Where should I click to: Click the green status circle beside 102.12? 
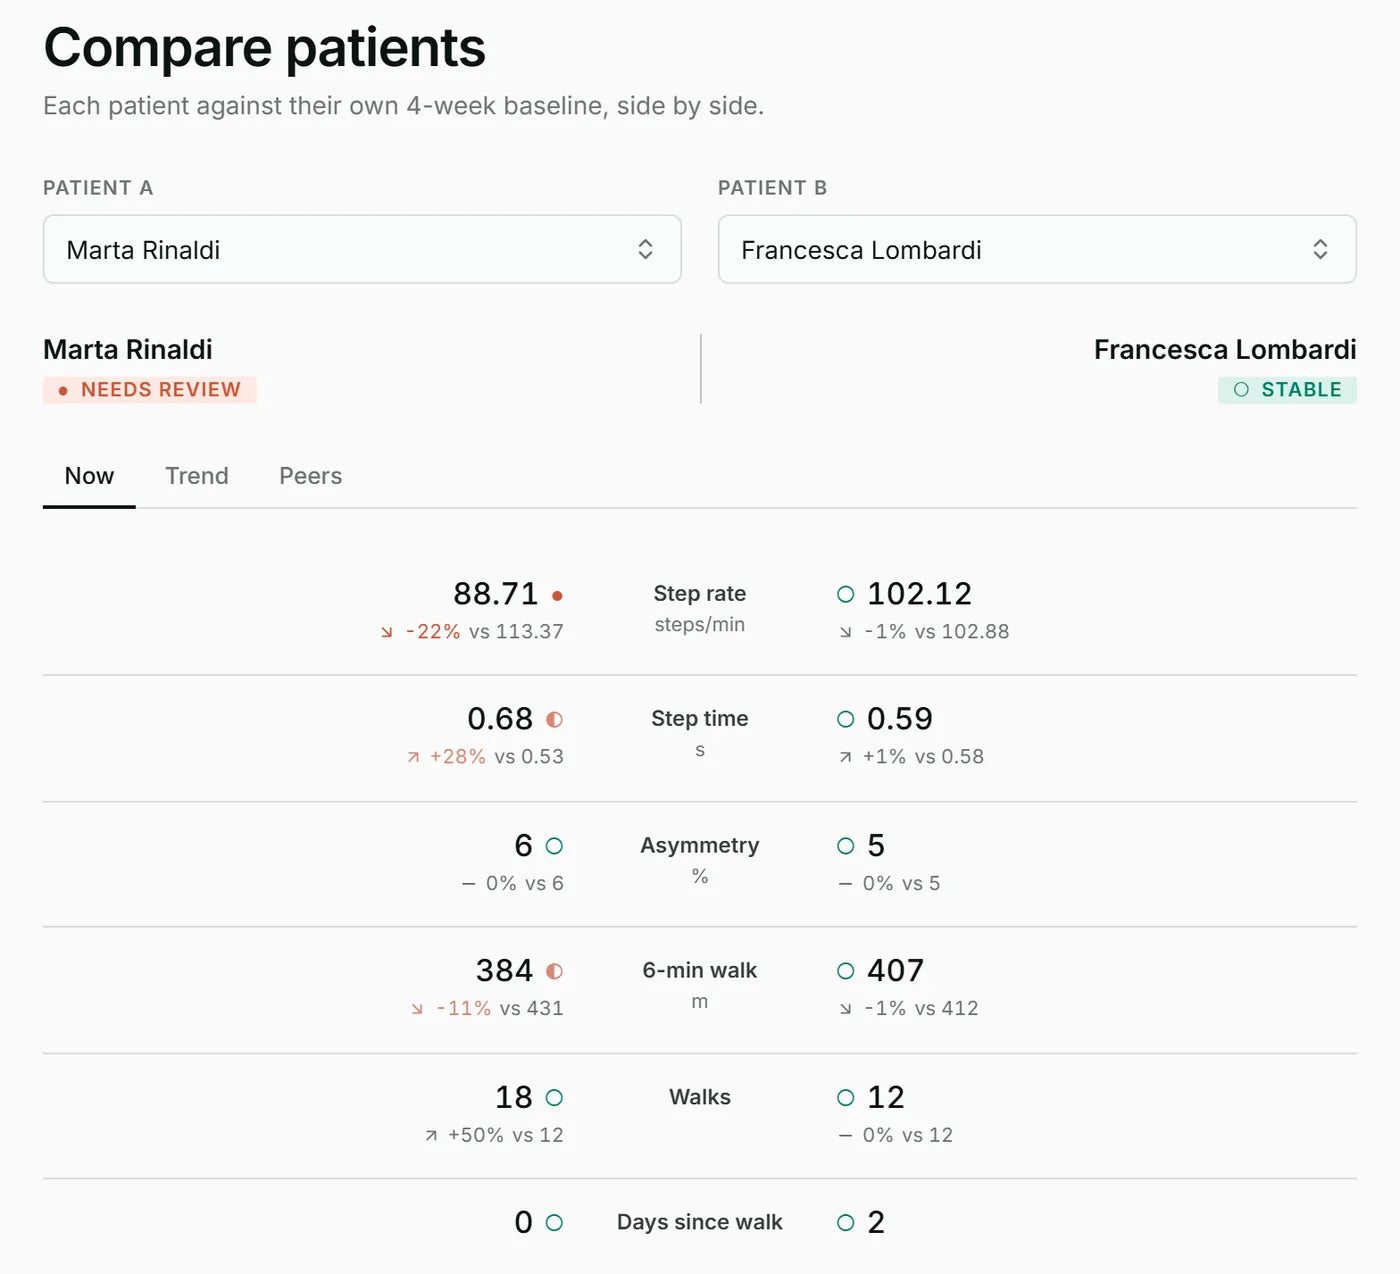[x=845, y=594]
